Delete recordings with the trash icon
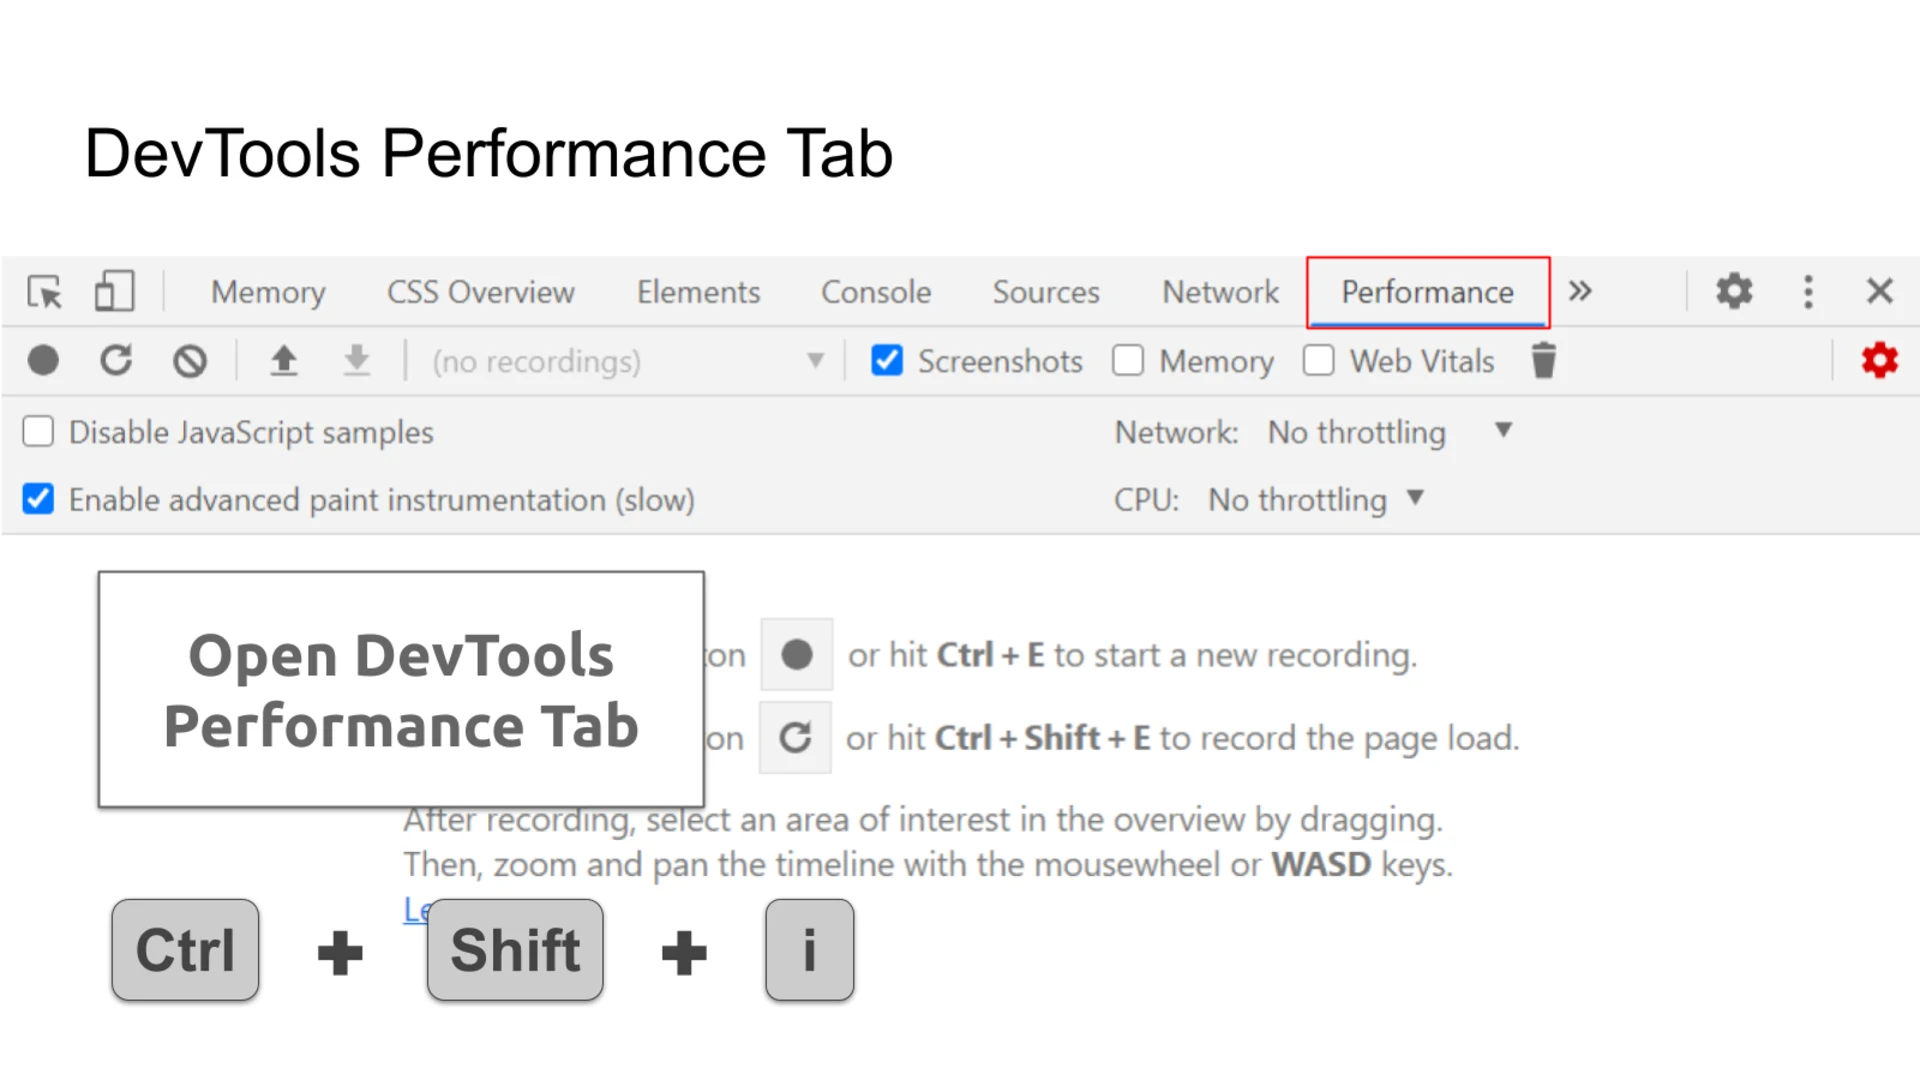Image resolution: width=1920 pixels, height=1080 pixels. [x=1544, y=361]
